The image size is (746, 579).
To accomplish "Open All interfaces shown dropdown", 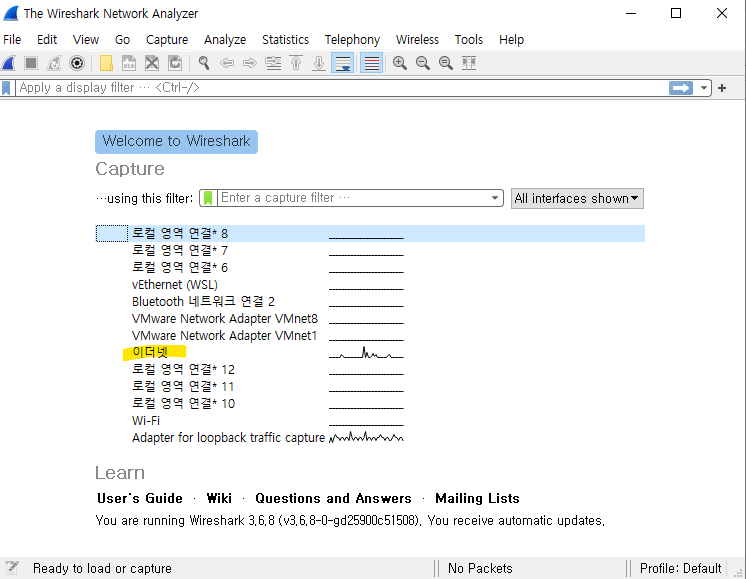I will (577, 198).
